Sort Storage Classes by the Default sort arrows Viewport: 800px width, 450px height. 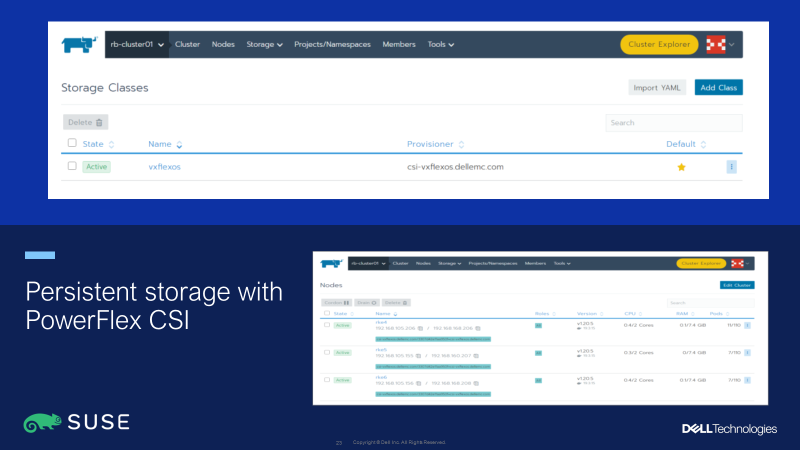703,144
